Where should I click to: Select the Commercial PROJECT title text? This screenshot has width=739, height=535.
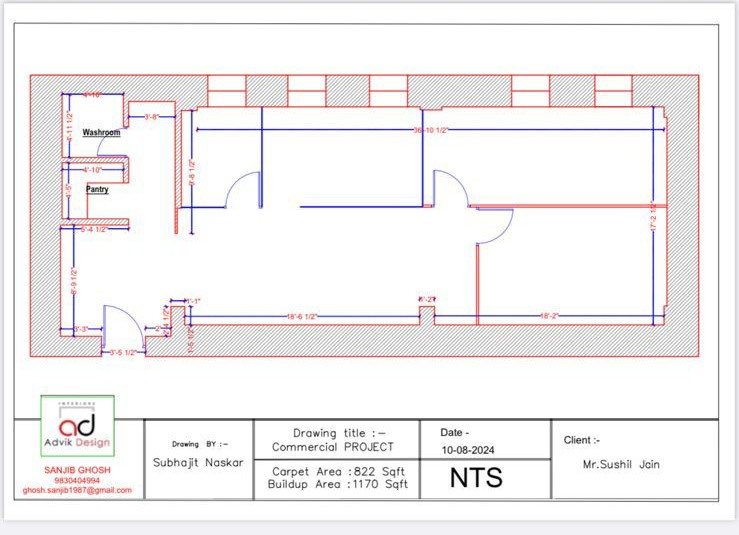[332, 447]
